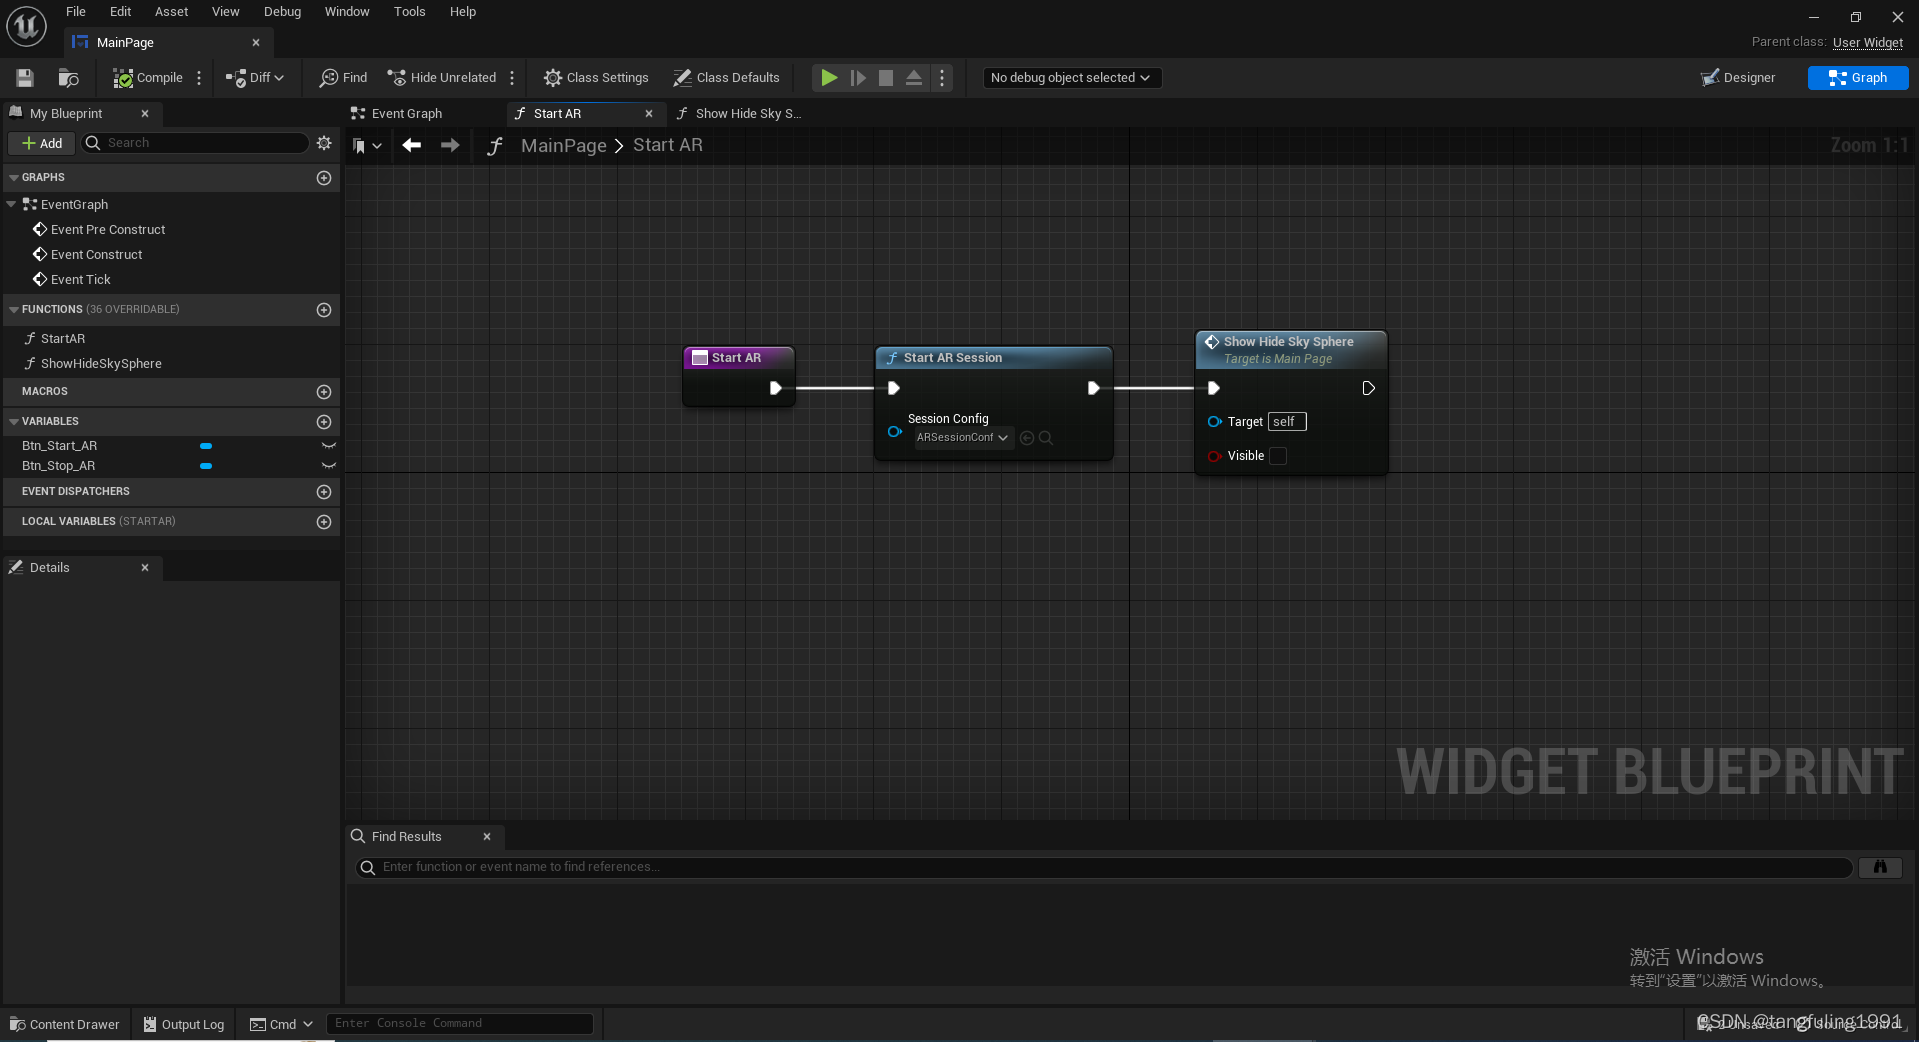Open the debug object selector dropdown
1919x1042 pixels.
point(1071,78)
